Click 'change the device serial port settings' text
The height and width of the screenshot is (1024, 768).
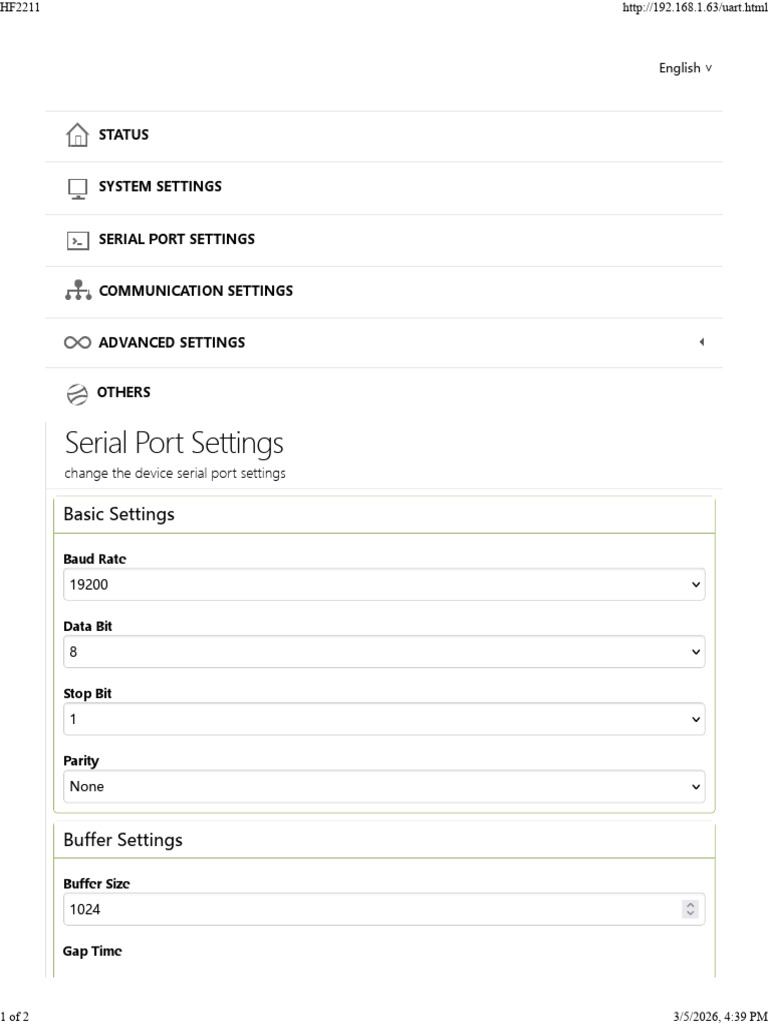tap(175, 473)
